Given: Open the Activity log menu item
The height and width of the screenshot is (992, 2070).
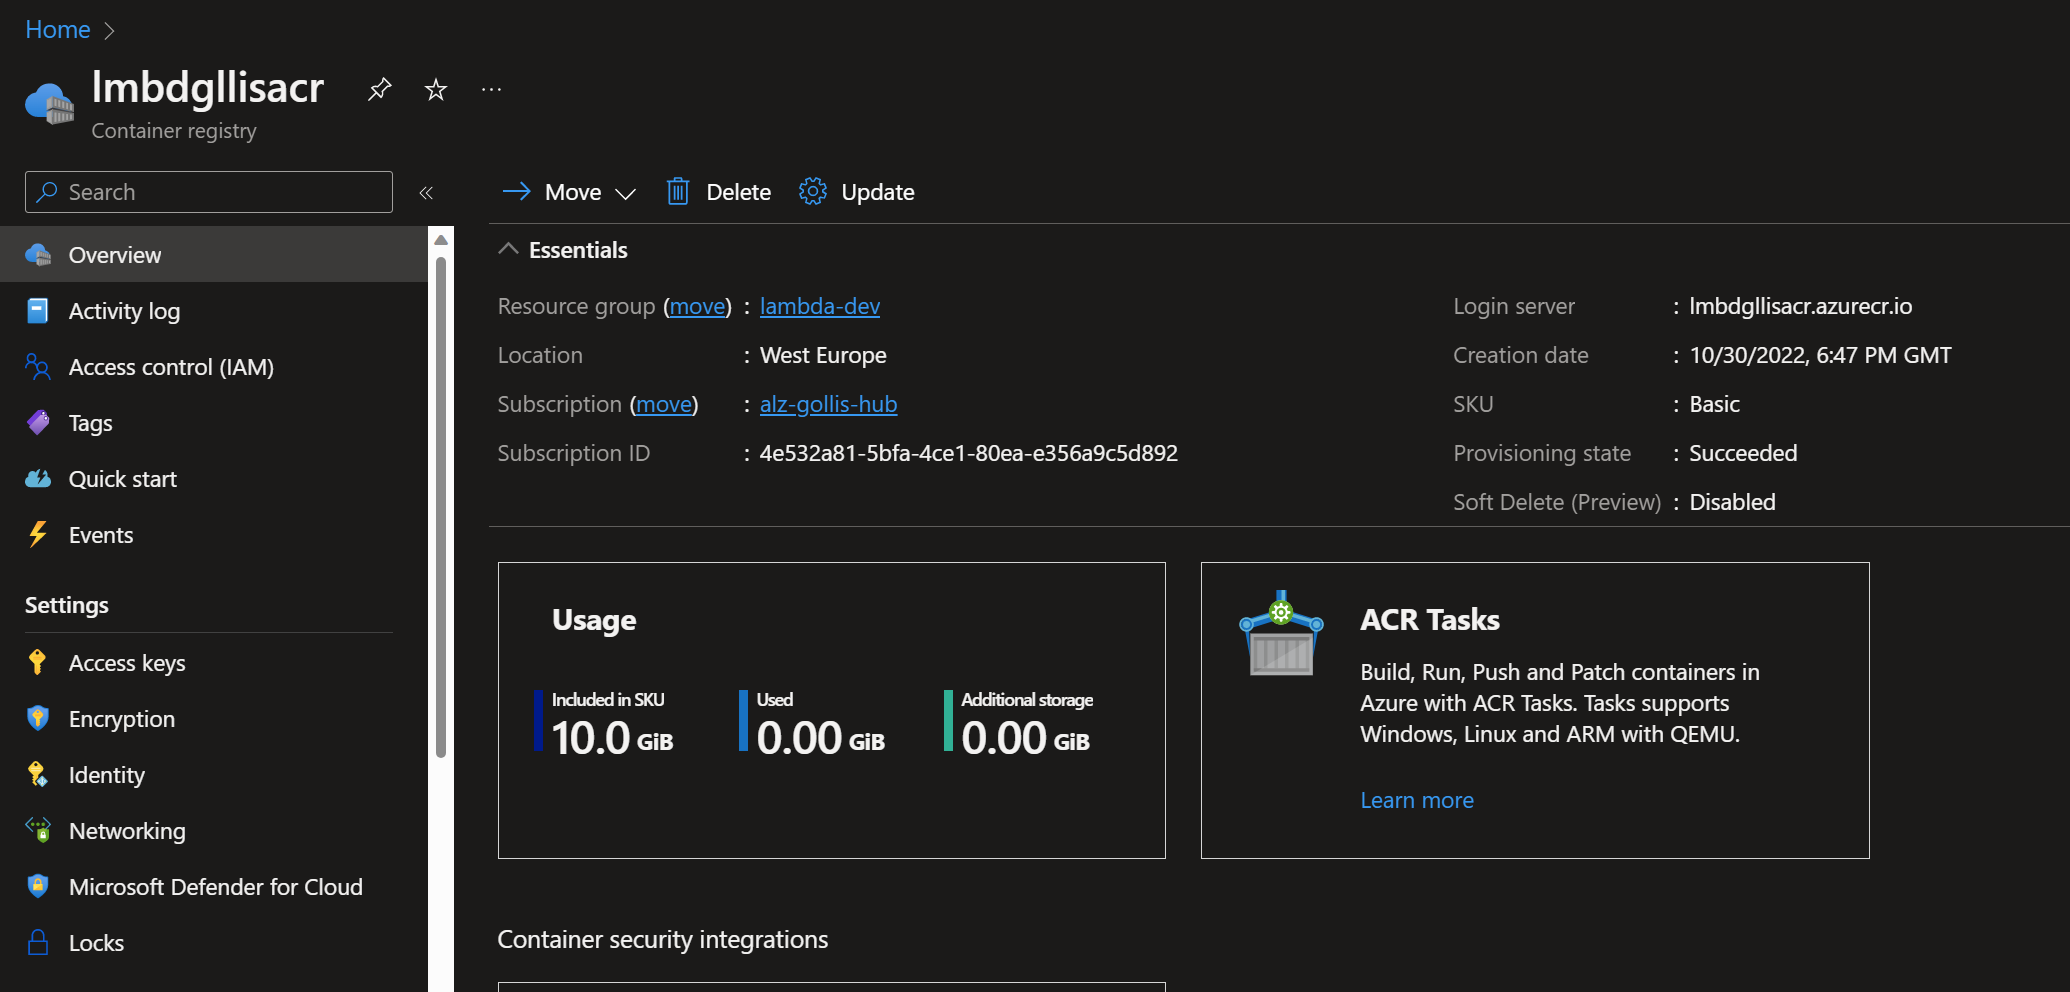Looking at the screenshot, I should tap(124, 311).
